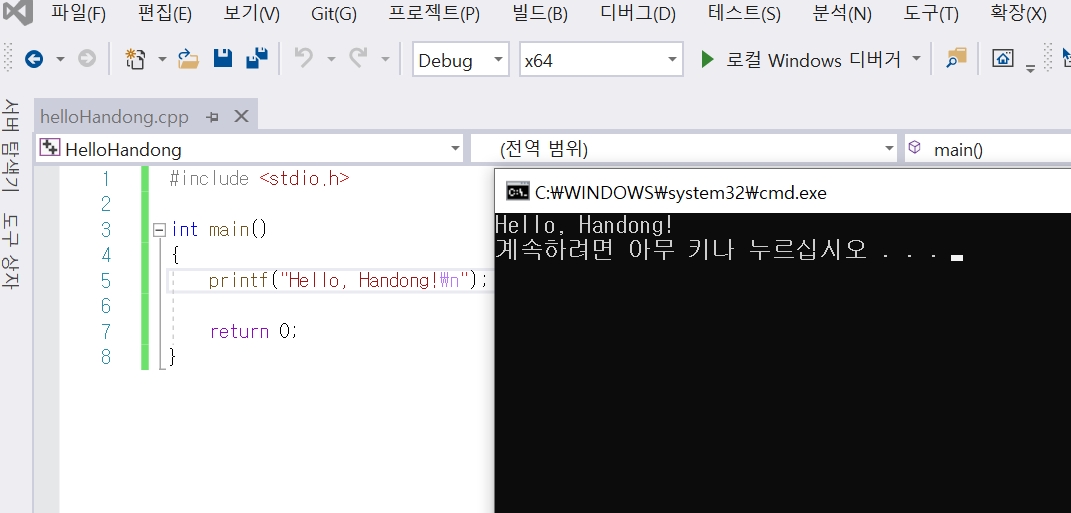Collapse the main() function code block
Viewport: 1071px width, 513px height.
(159, 230)
